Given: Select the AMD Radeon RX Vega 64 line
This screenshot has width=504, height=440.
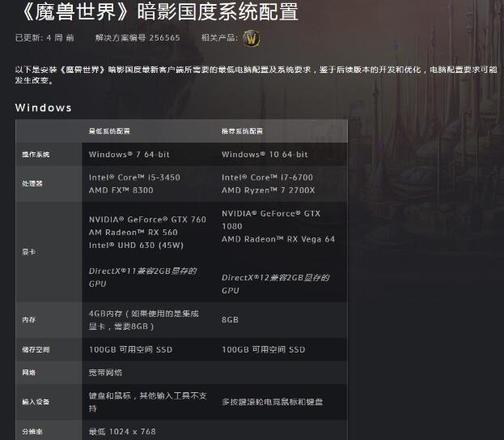Looking at the screenshot, I should click(x=278, y=239).
